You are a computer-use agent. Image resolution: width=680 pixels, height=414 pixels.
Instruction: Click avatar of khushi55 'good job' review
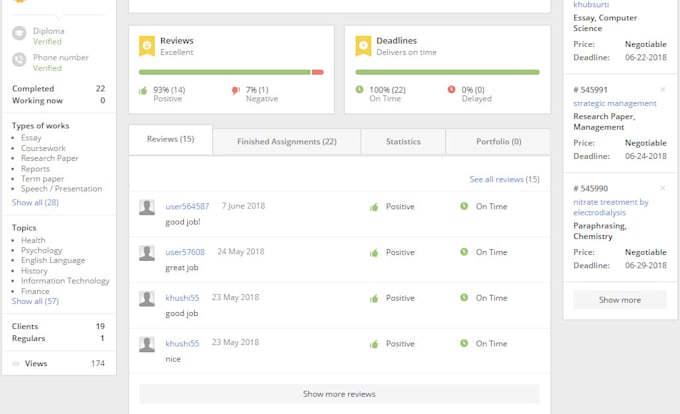[147, 299]
